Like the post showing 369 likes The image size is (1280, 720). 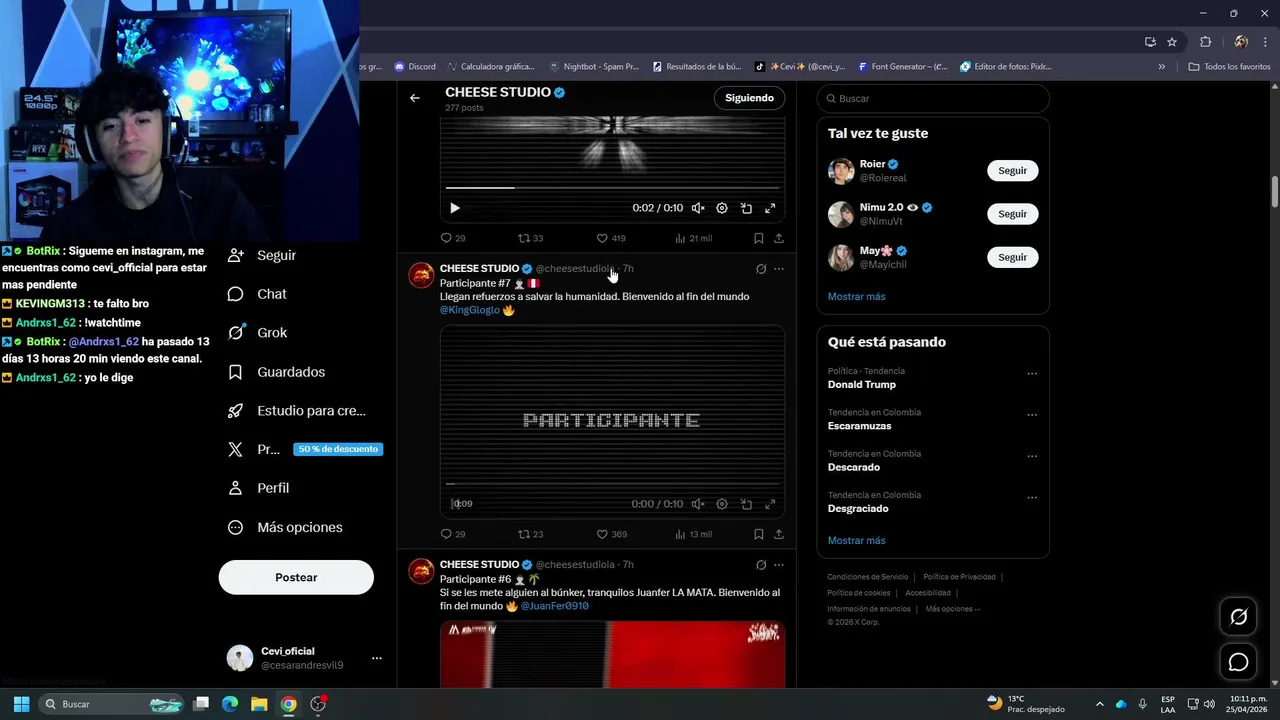tap(611, 534)
